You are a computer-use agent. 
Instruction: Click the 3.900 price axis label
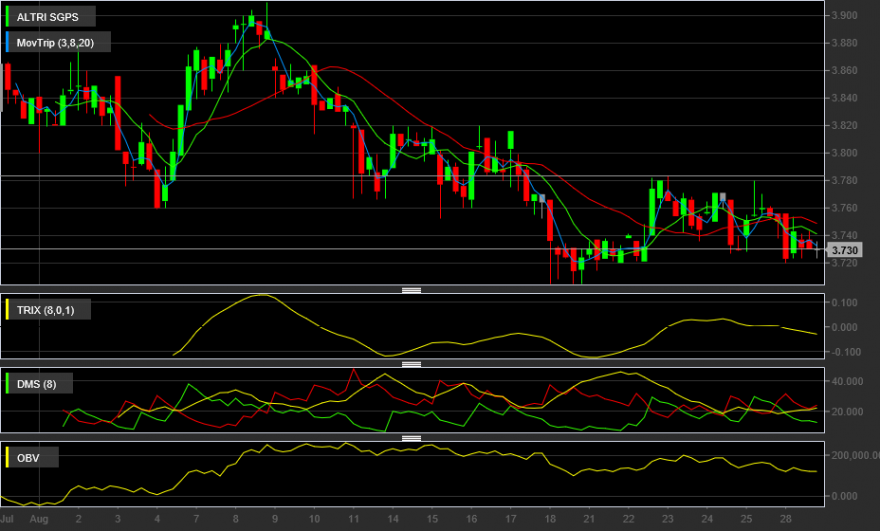(844, 15)
